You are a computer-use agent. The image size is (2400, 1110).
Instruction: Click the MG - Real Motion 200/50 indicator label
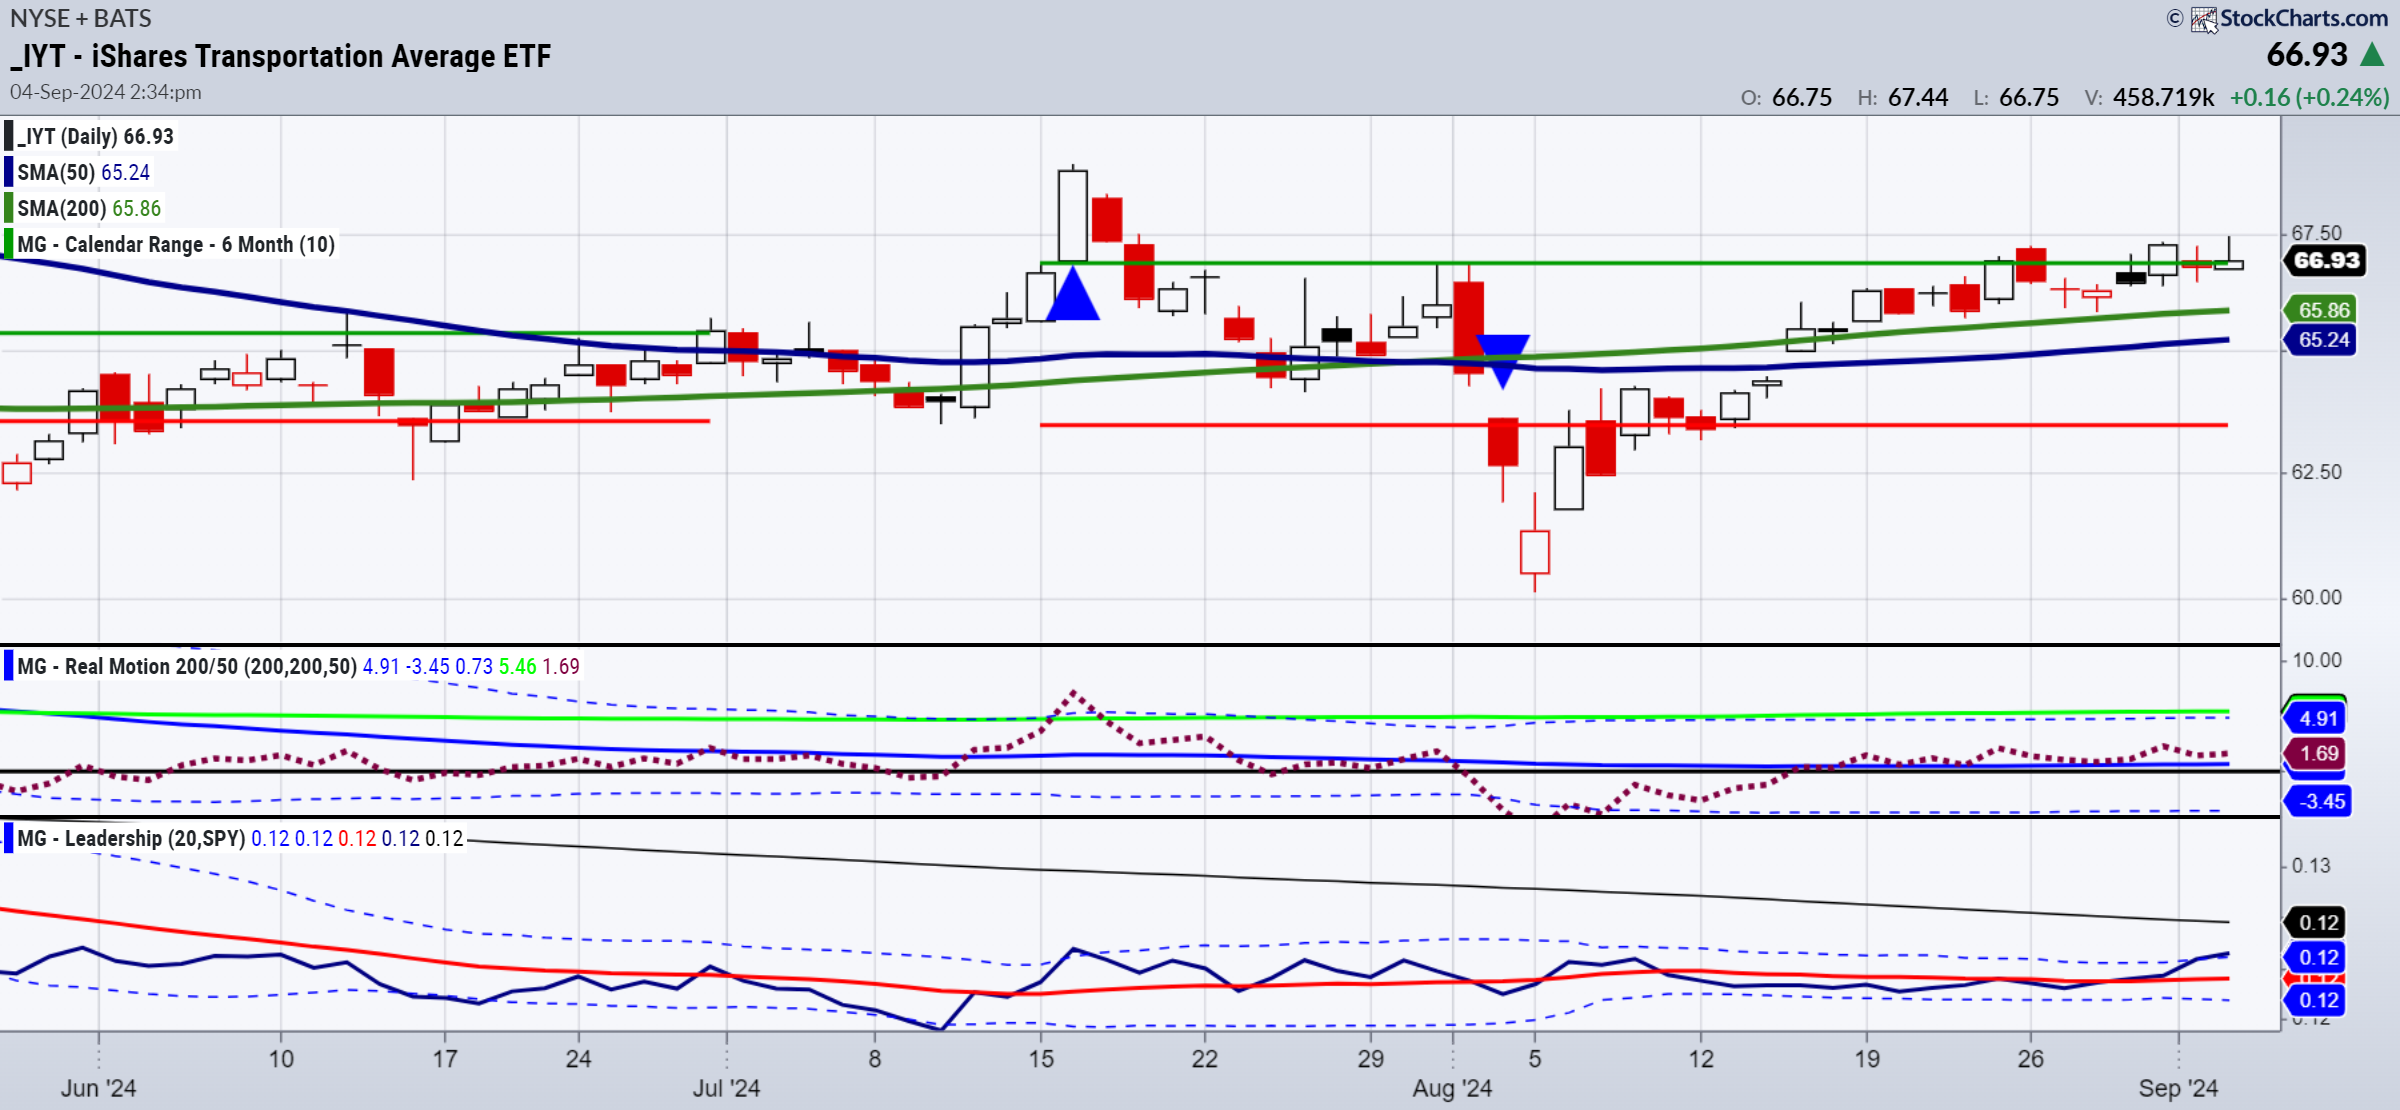[x=187, y=666]
